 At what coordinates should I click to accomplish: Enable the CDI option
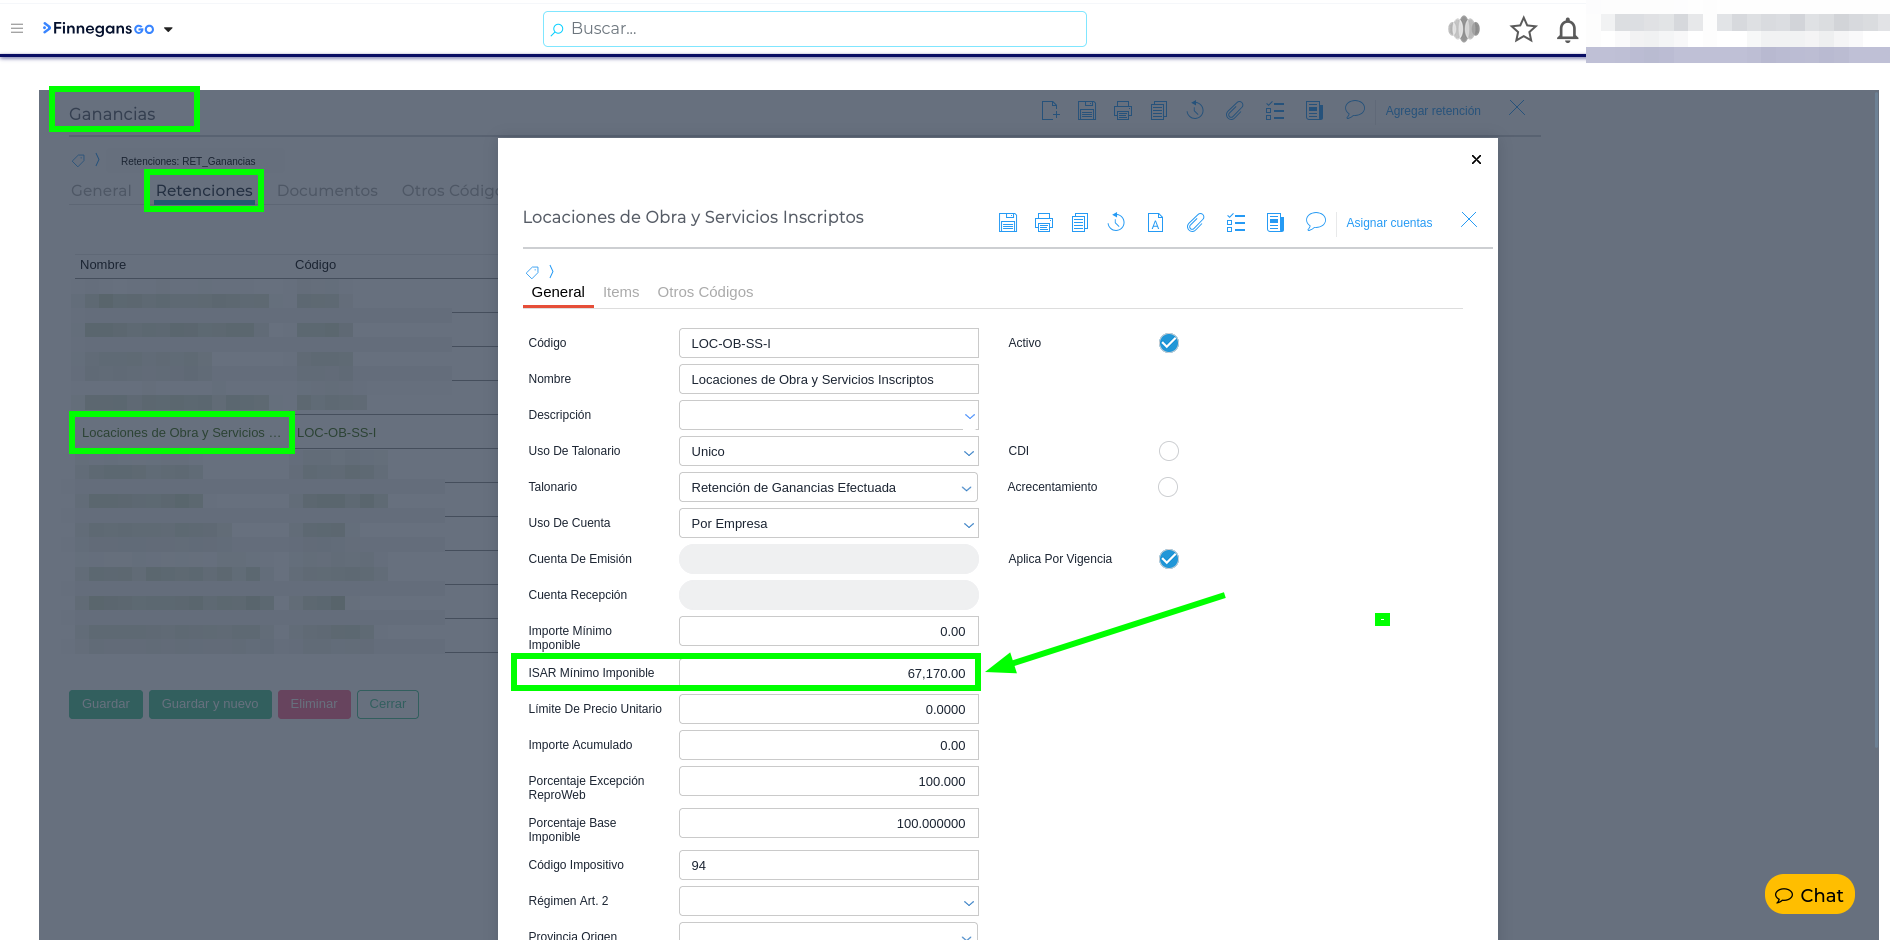(x=1168, y=451)
